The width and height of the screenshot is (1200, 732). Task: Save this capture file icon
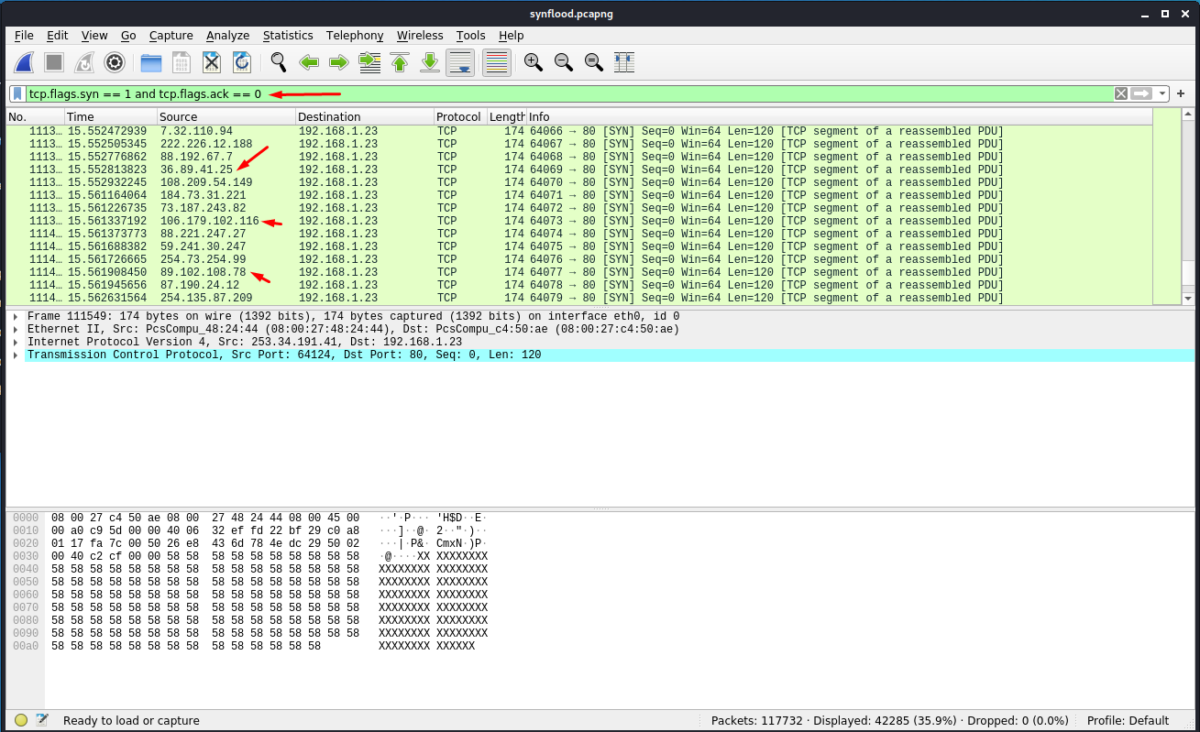point(181,62)
